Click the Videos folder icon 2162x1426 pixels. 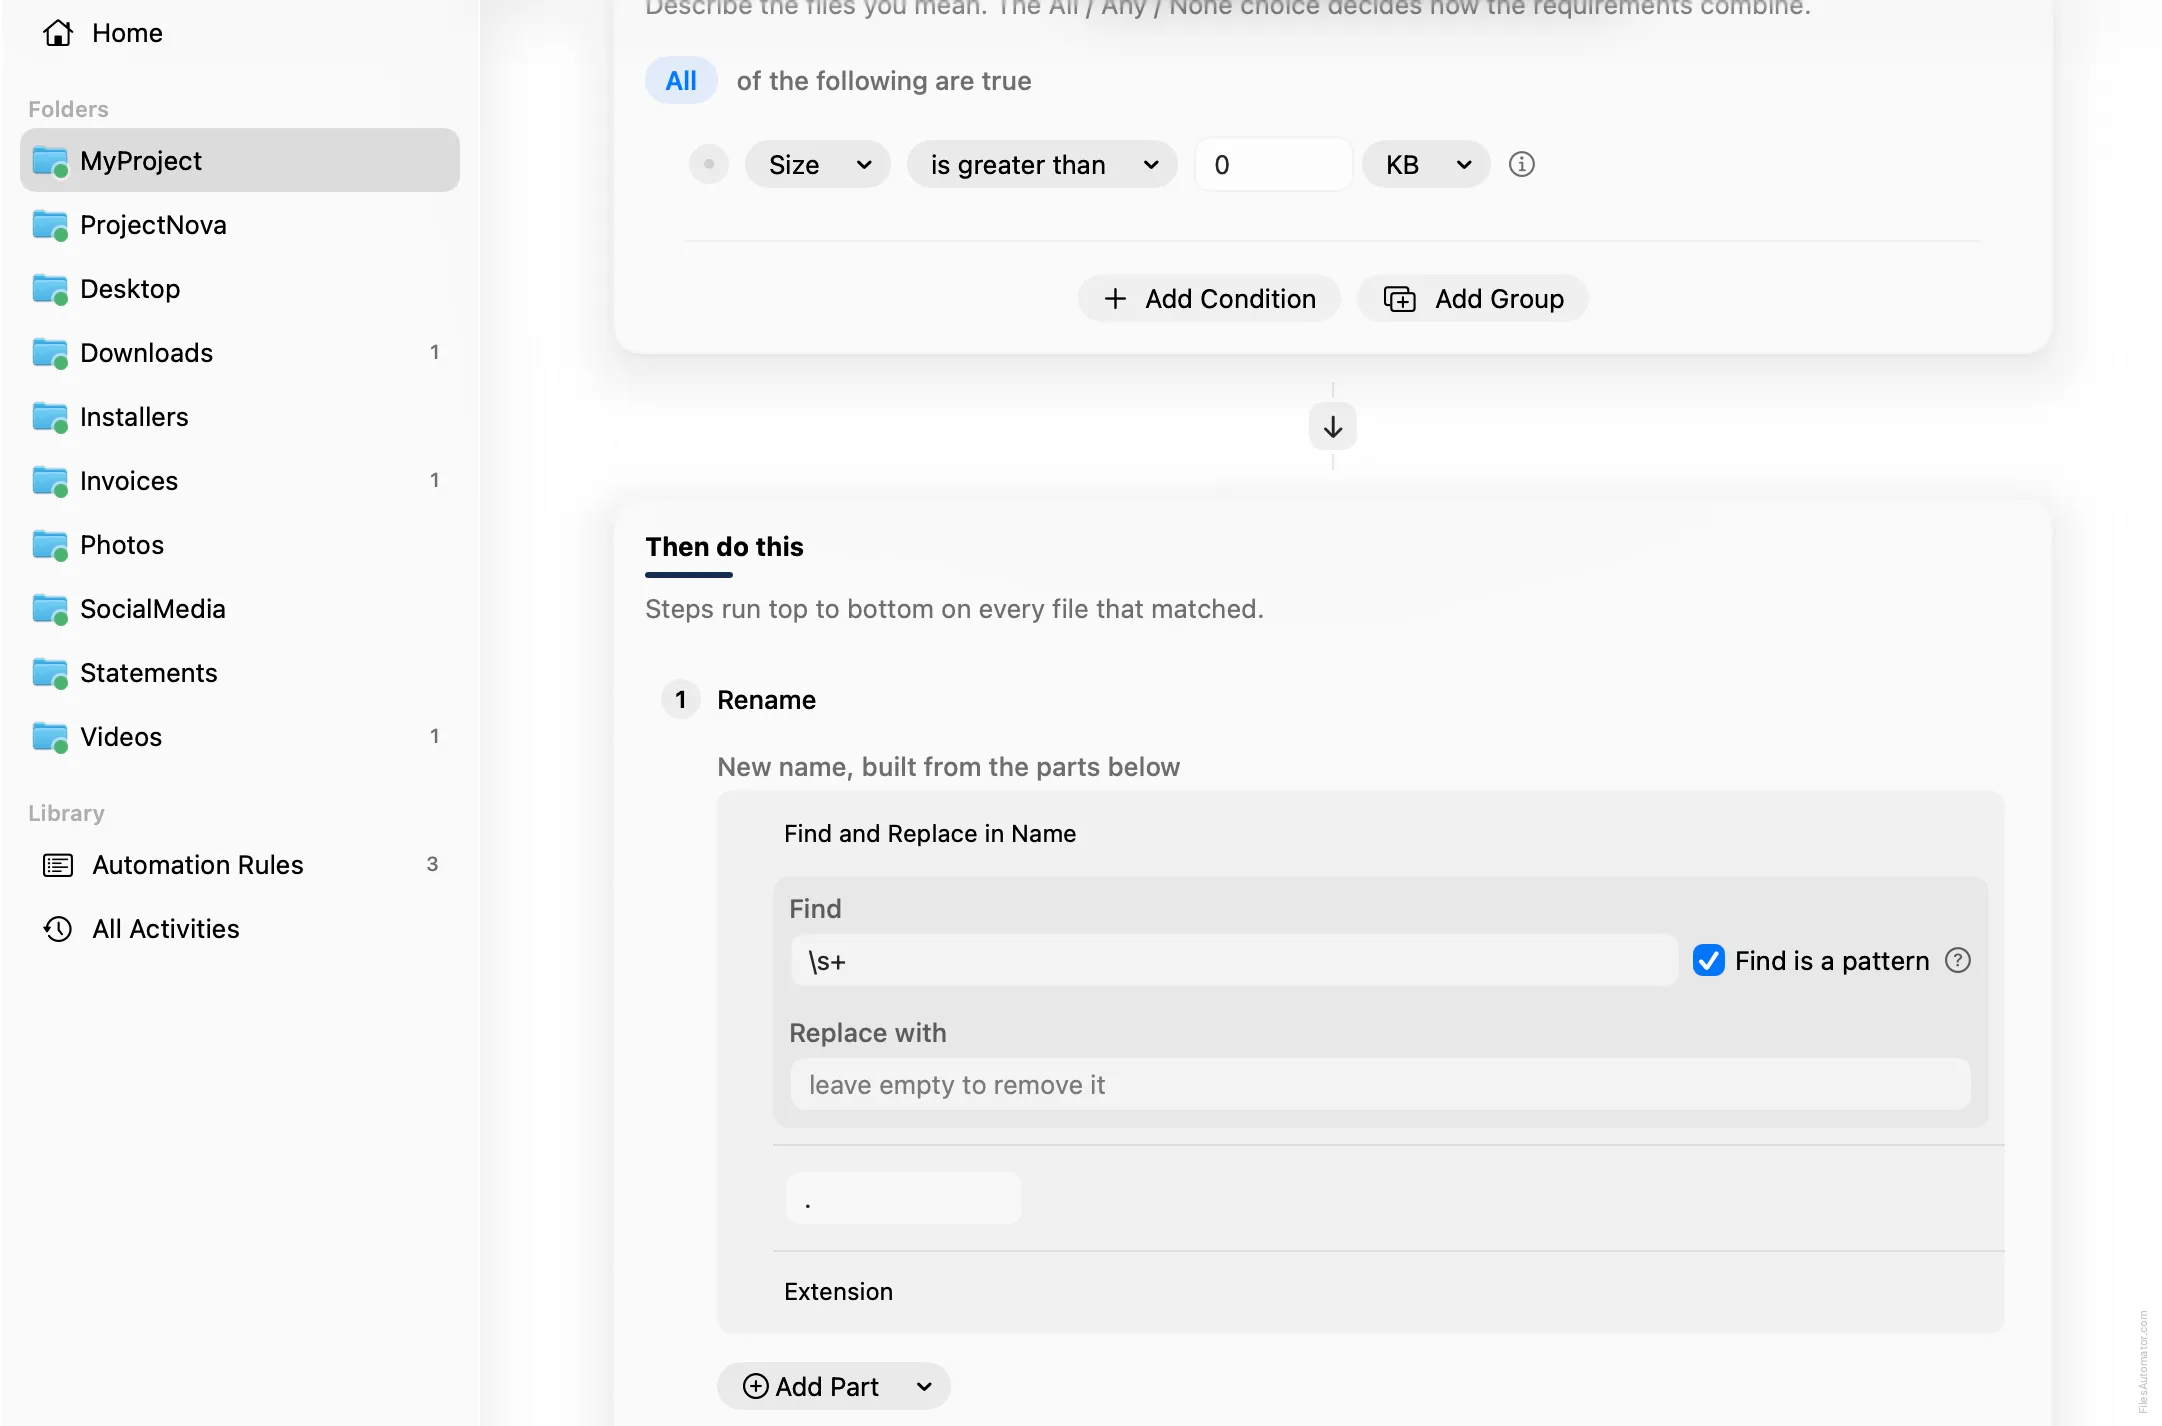coord(50,738)
